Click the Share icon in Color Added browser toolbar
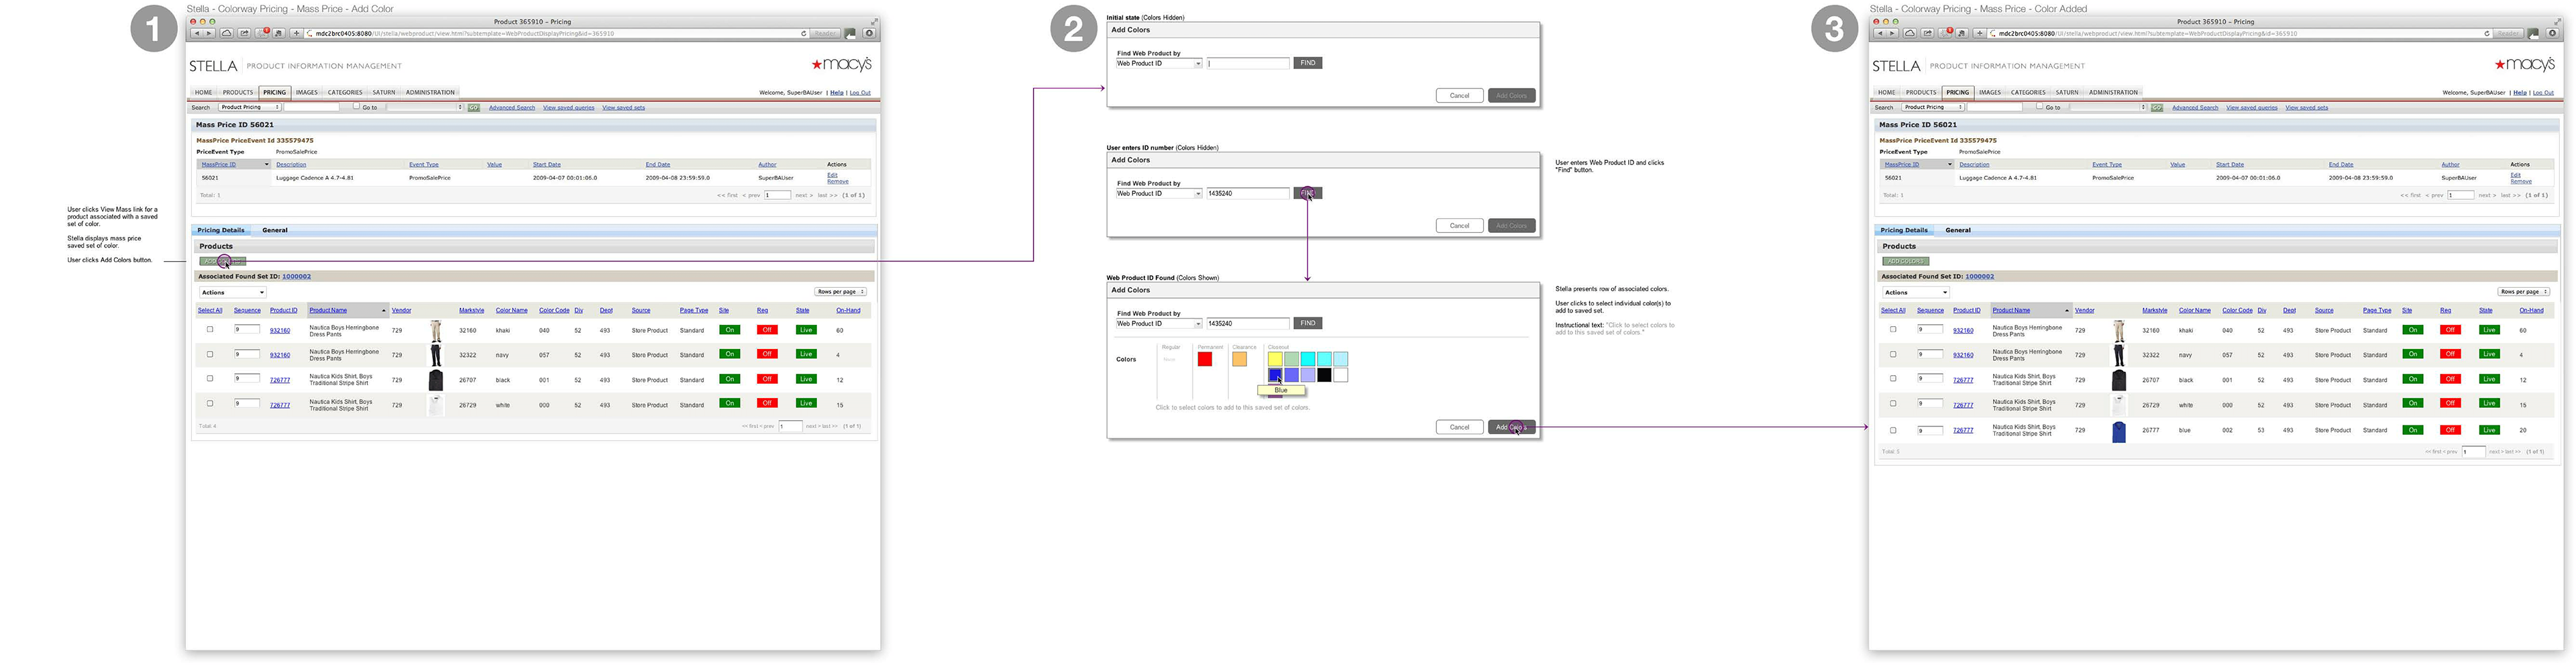Viewport: 2576px width, 665px height. [1927, 33]
